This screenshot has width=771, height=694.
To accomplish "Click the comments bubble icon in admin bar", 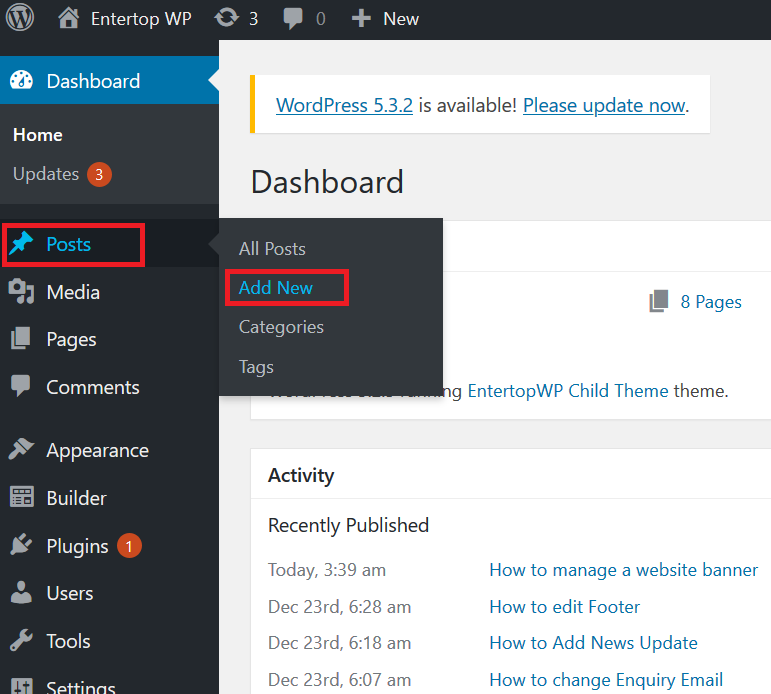I will (293, 19).
